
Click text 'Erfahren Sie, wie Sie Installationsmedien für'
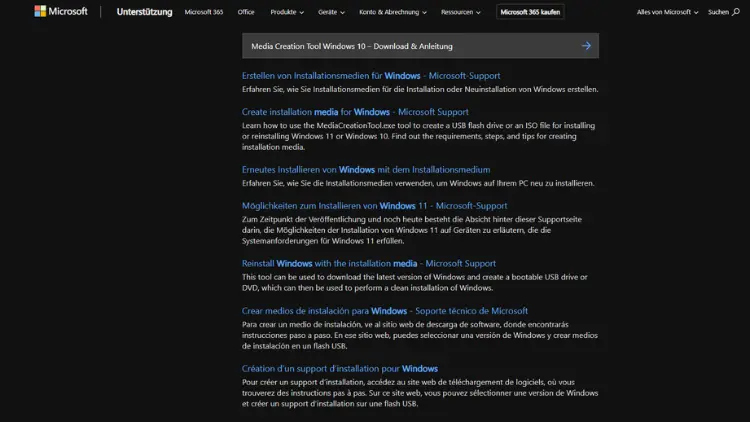coord(420,89)
